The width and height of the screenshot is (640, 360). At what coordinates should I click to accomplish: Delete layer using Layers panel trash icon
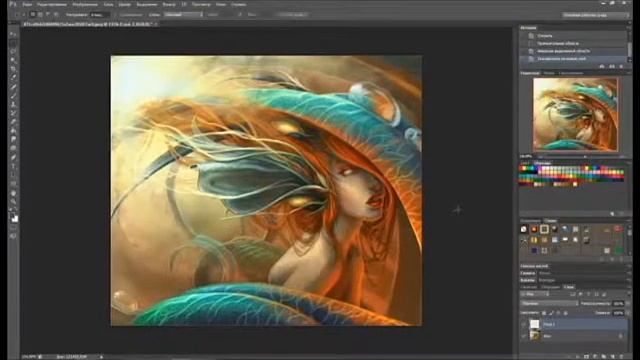click(x=621, y=357)
